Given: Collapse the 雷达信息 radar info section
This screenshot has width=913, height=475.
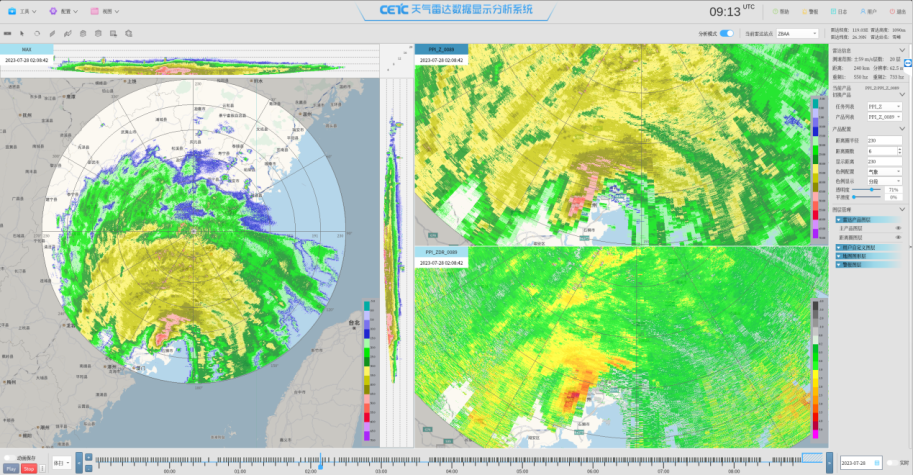Looking at the screenshot, I should (x=903, y=51).
